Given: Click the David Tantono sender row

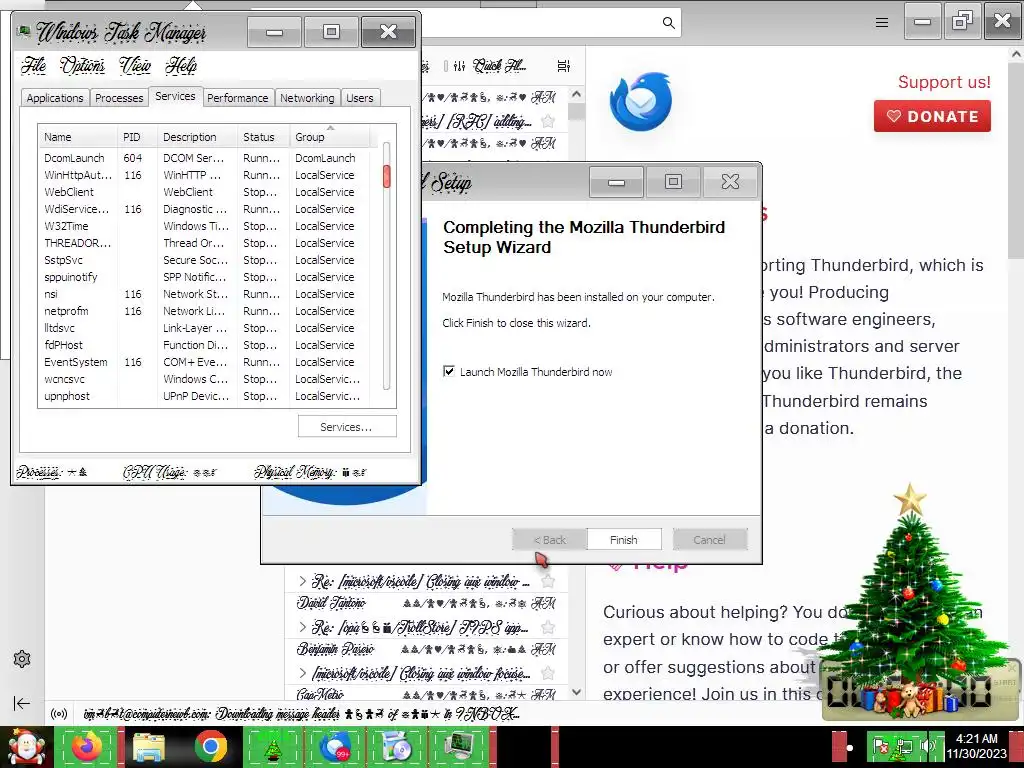Looking at the screenshot, I should coord(426,603).
